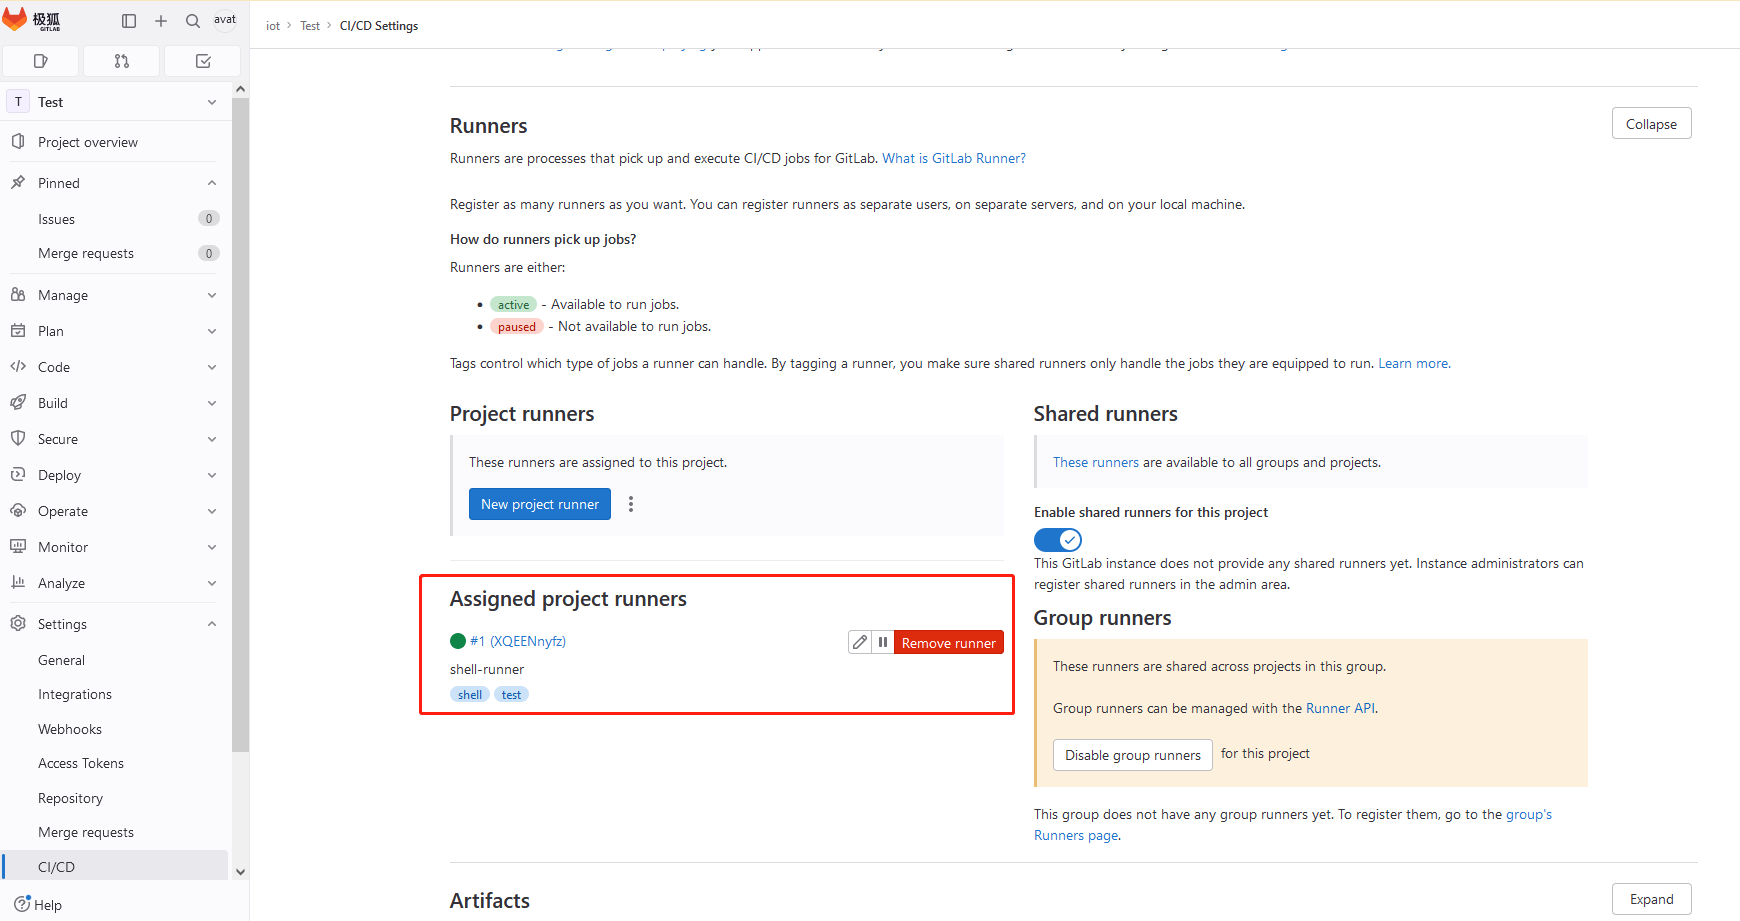
Task: Expand the Secure menu chevron
Action: [x=212, y=439]
